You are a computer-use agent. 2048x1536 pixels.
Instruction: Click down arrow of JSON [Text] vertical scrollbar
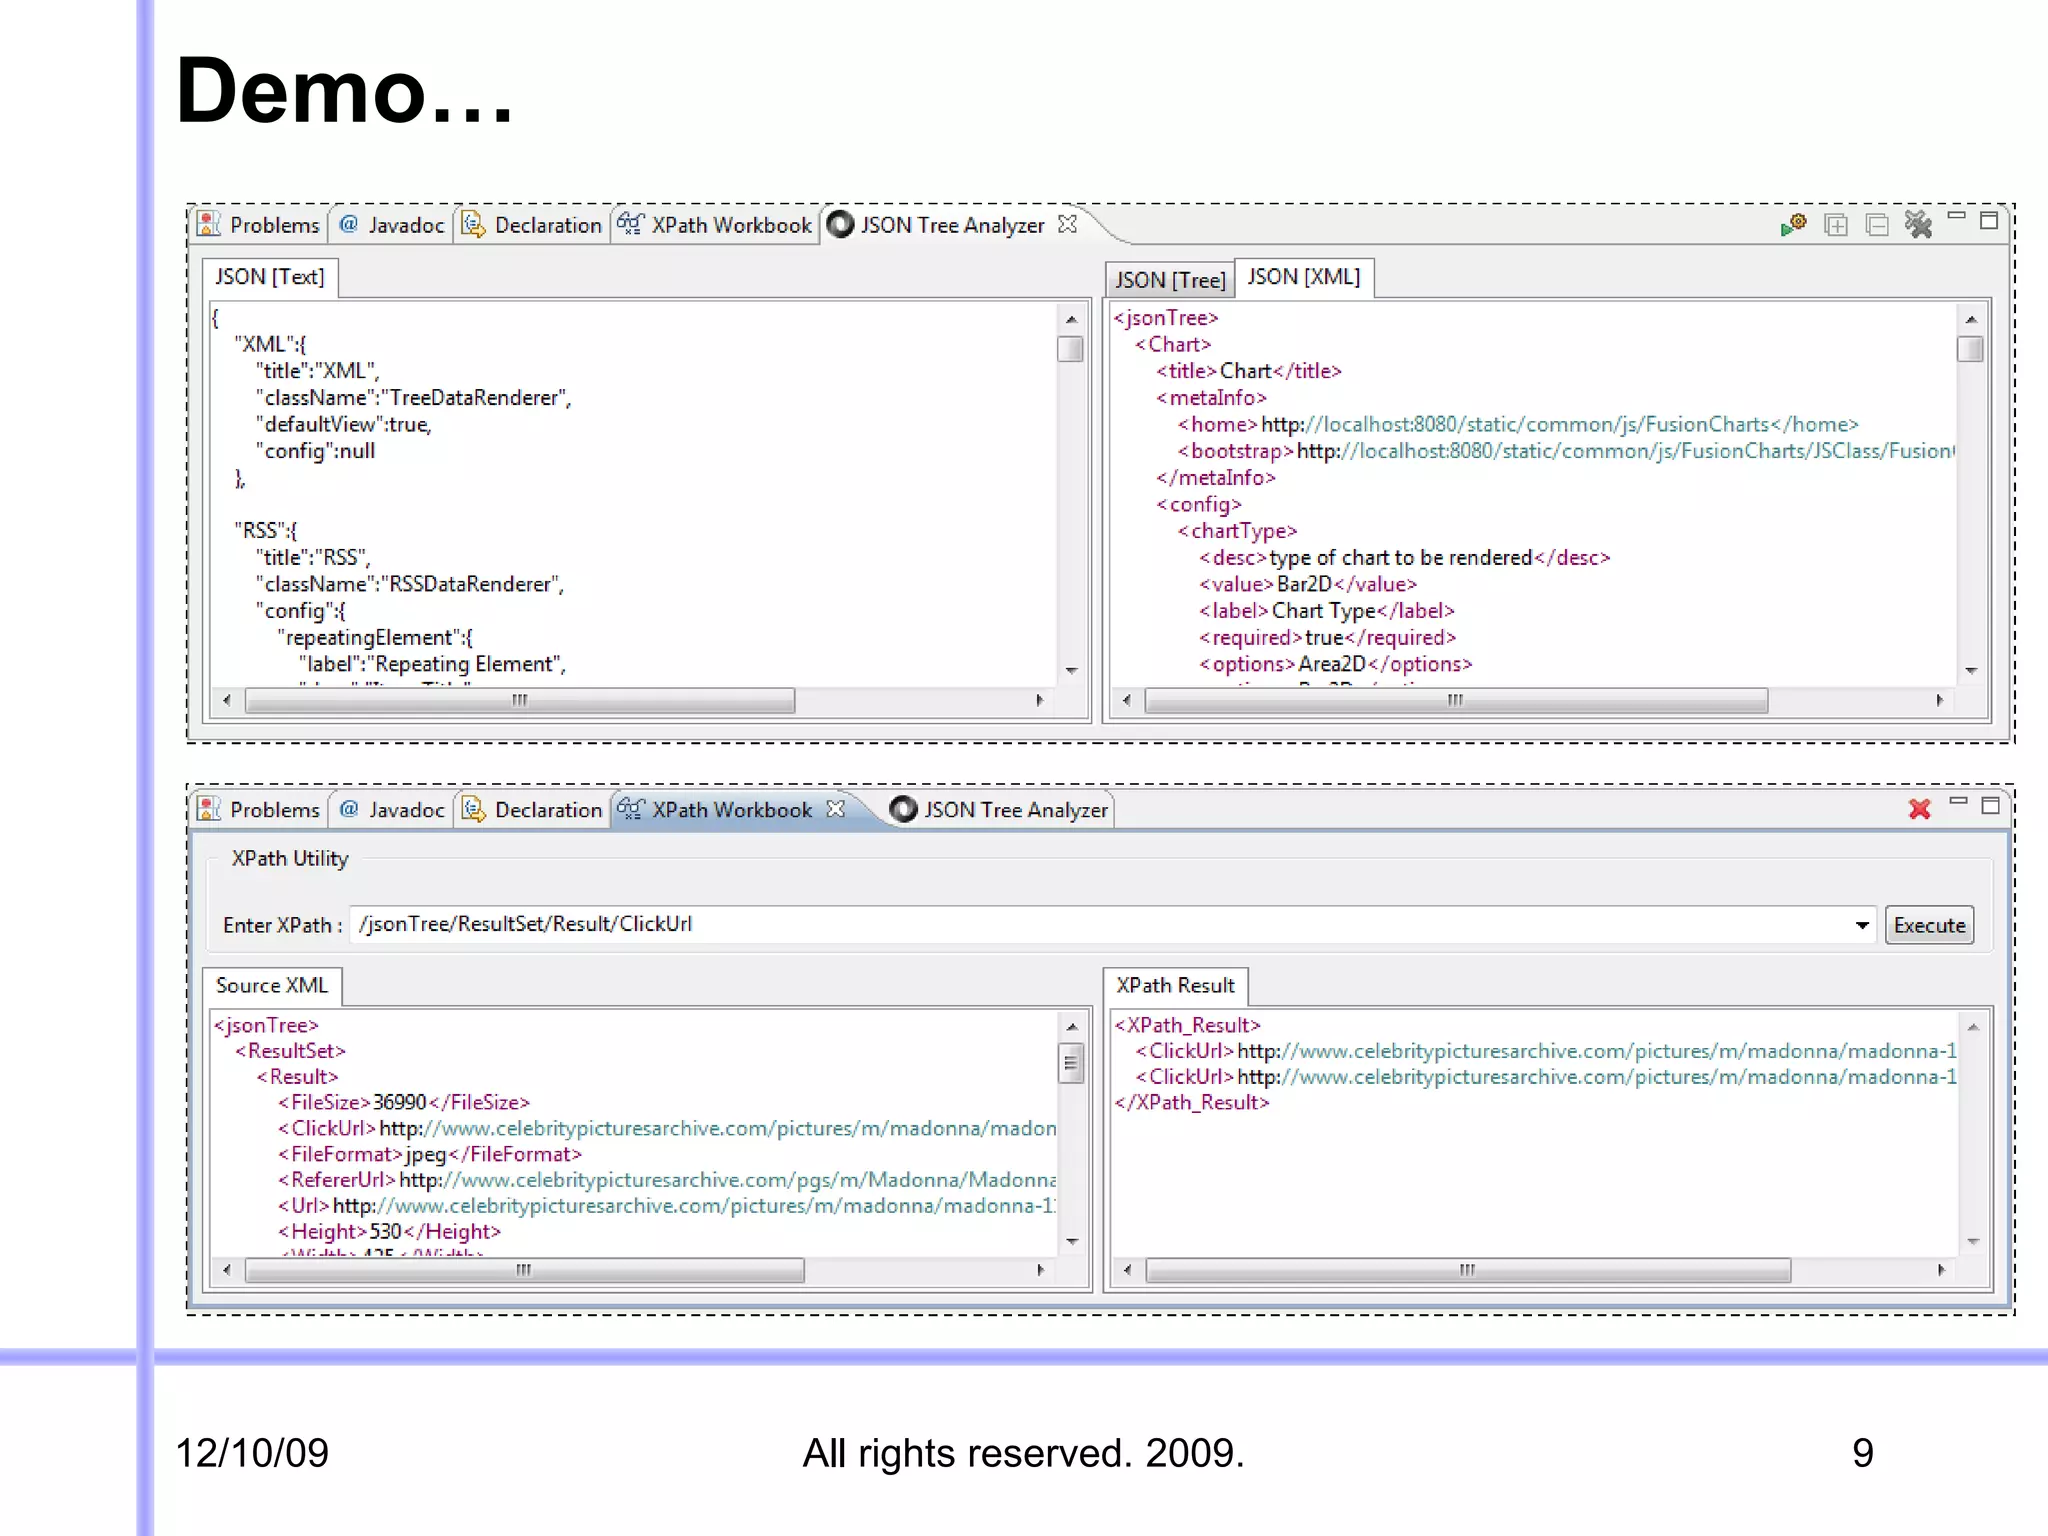[1071, 670]
